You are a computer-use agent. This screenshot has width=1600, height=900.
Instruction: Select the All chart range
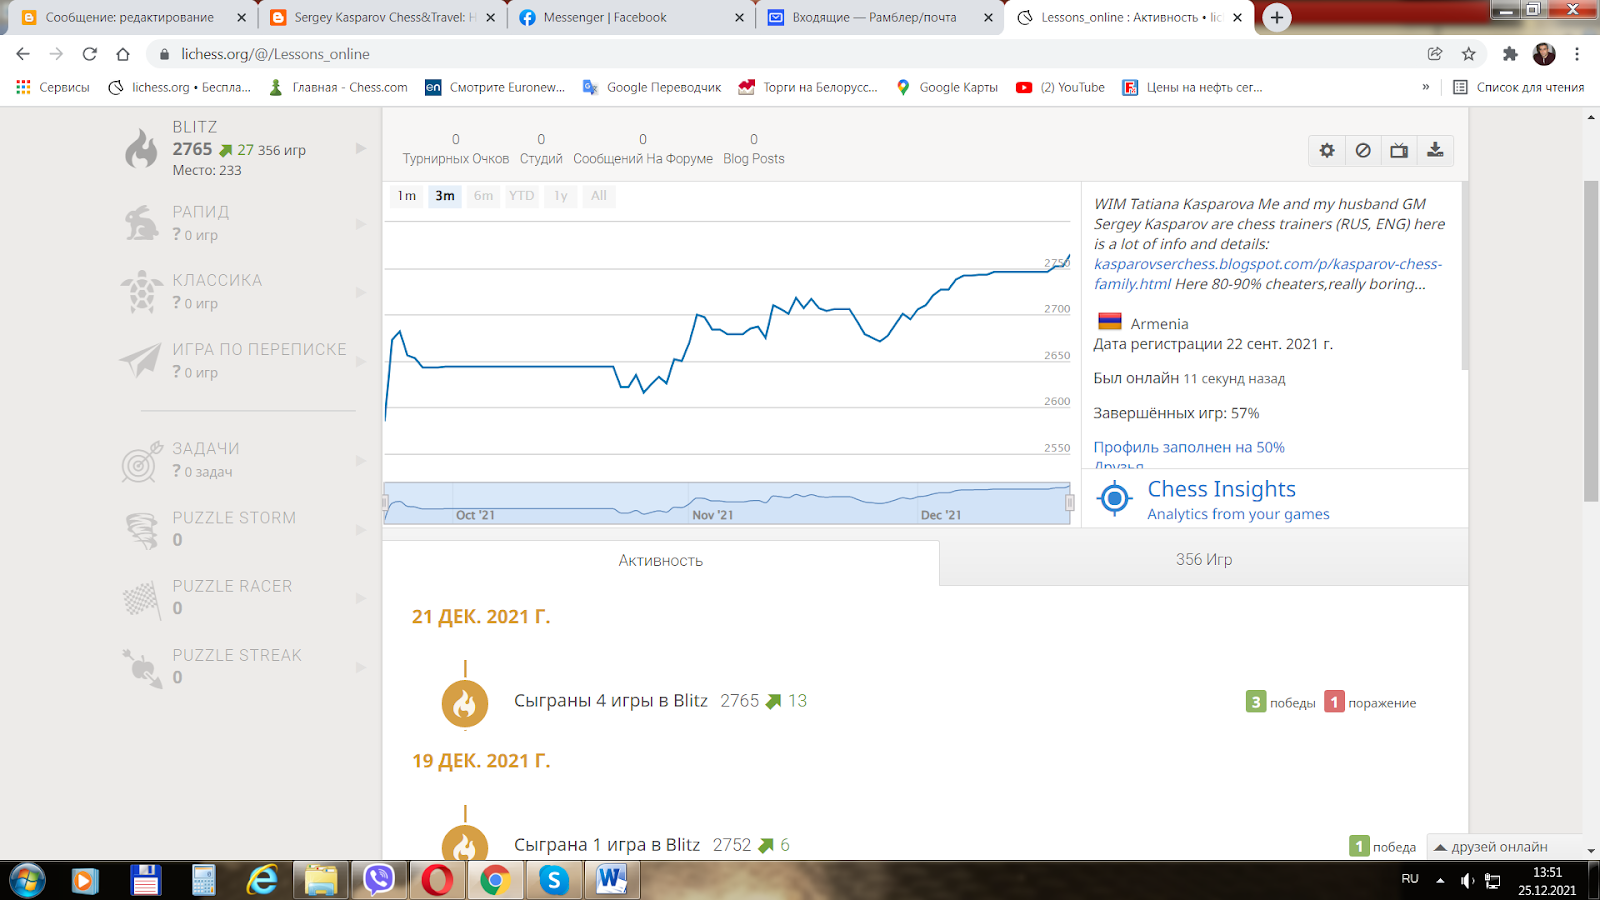(x=598, y=196)
